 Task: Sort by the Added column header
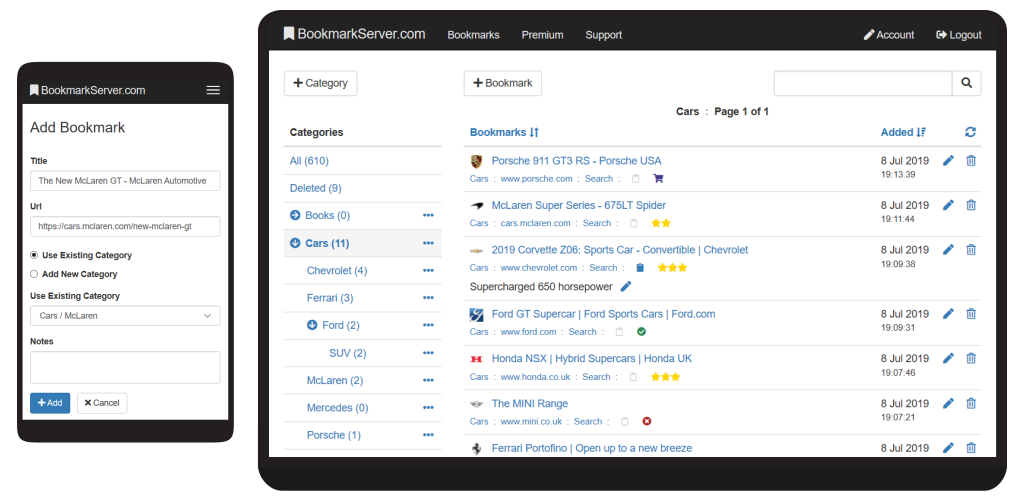click(x=903, y=133)
